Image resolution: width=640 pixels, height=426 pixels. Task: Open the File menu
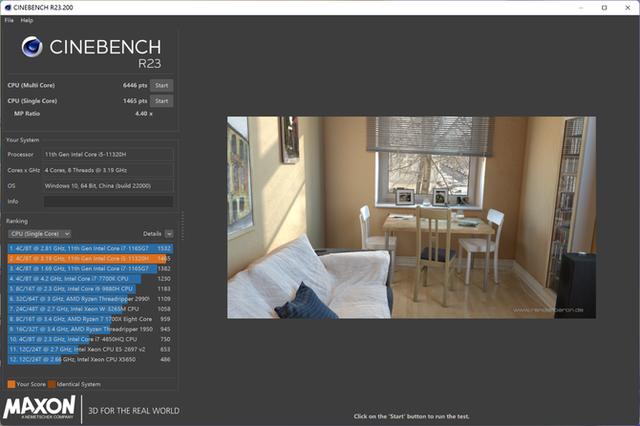coord(9,20)
